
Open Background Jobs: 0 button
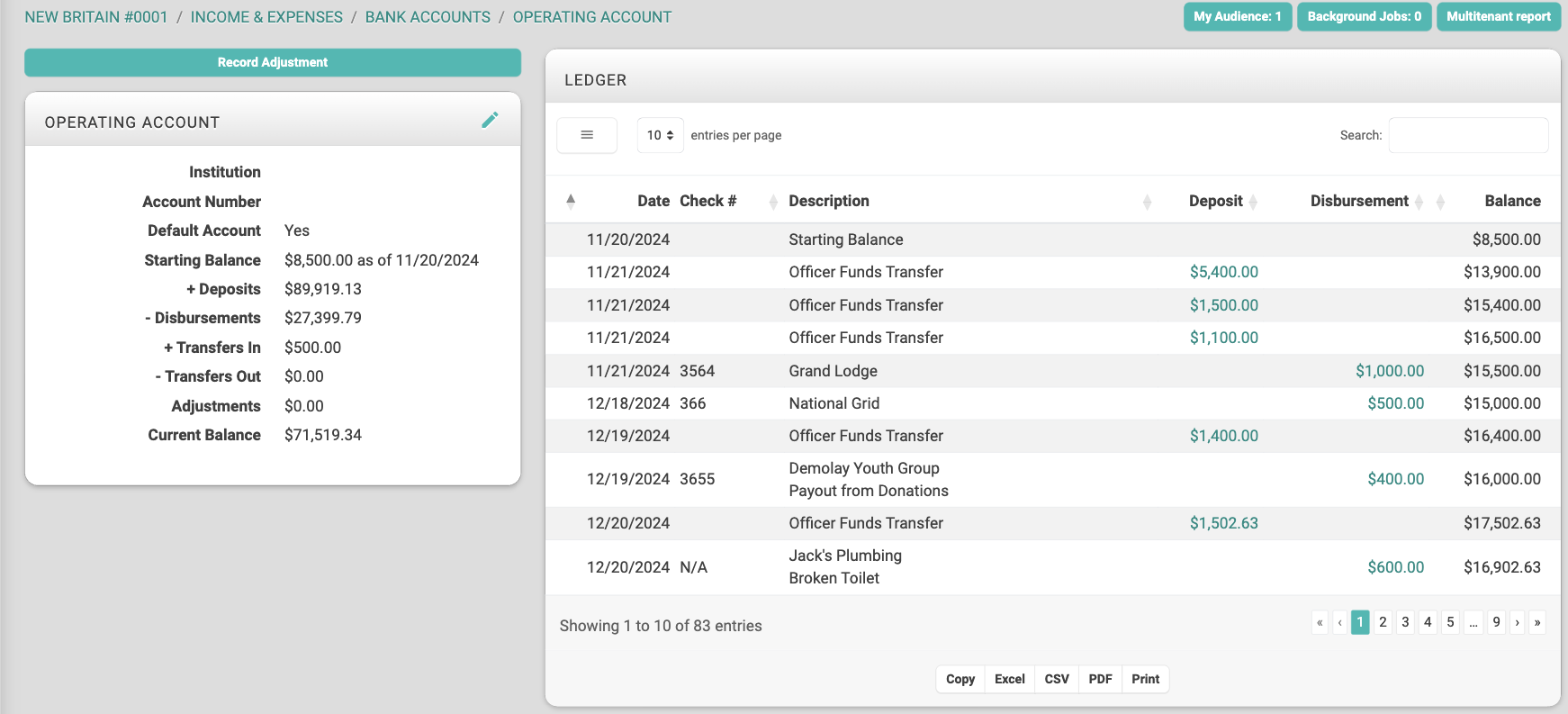click(x=1364, y=17)
